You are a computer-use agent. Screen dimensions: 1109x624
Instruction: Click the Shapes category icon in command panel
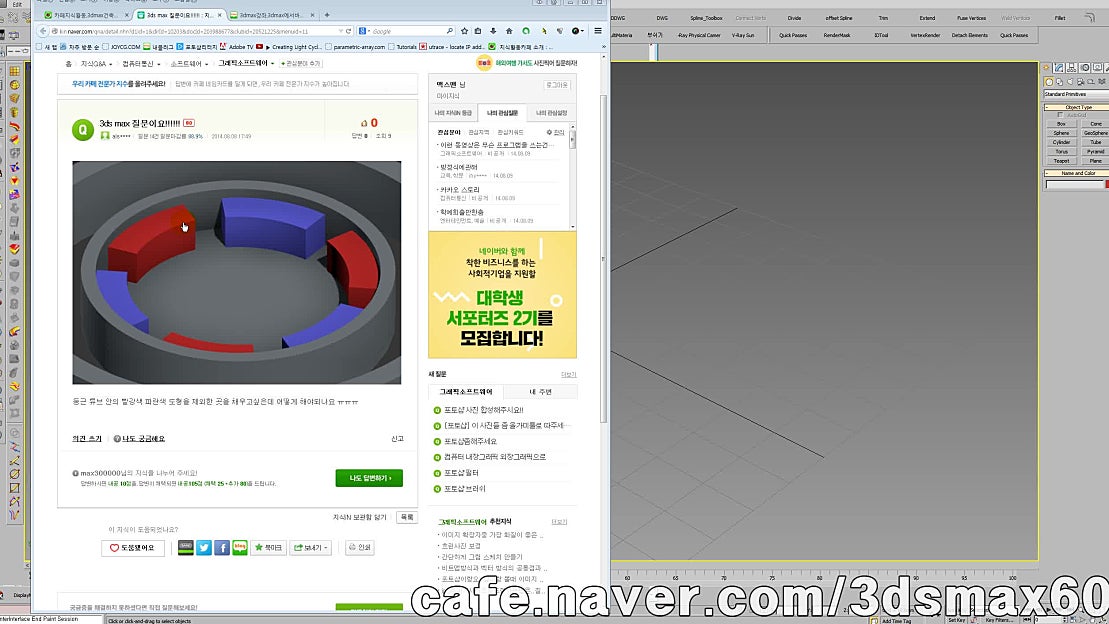(1059, 81)
